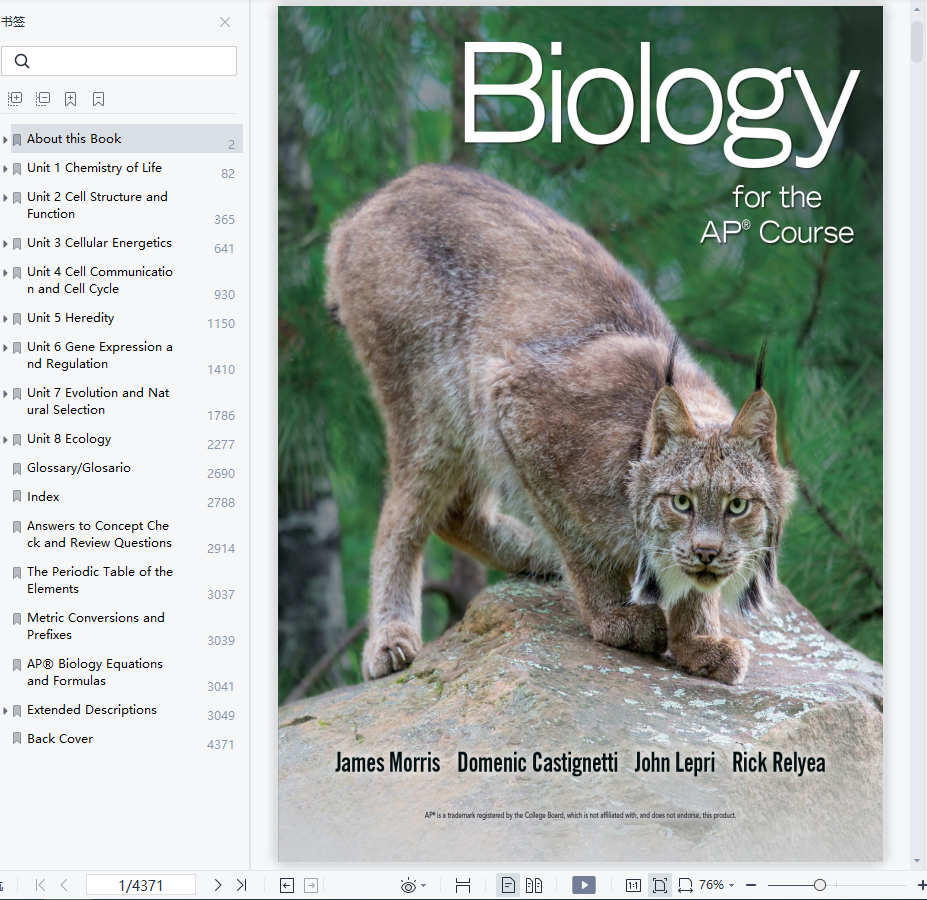Go to the first page

click(x=40, y=885)
